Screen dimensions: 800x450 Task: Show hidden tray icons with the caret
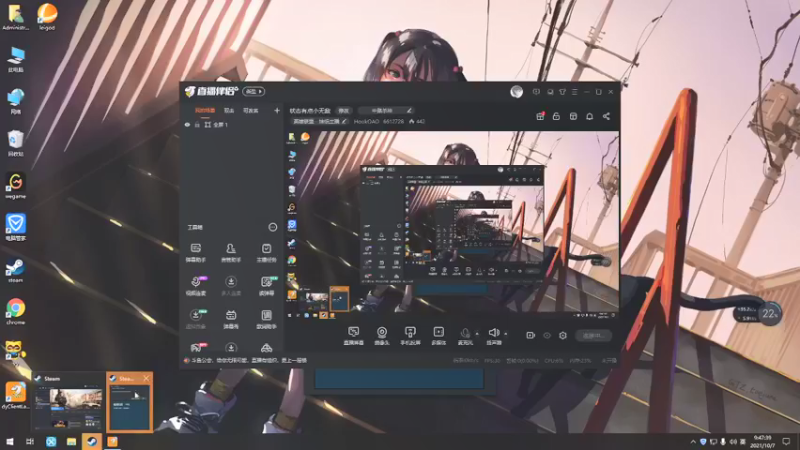693,441
